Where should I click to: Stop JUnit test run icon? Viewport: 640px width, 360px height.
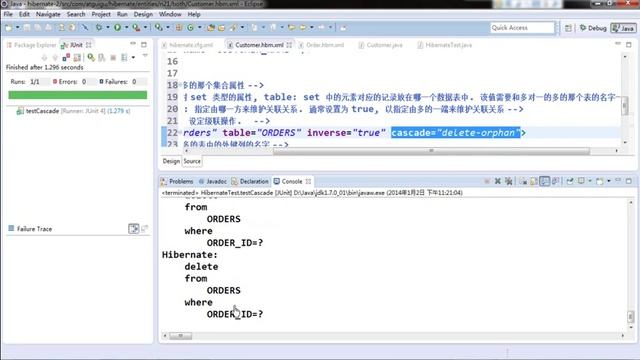[x=113, y=58]
